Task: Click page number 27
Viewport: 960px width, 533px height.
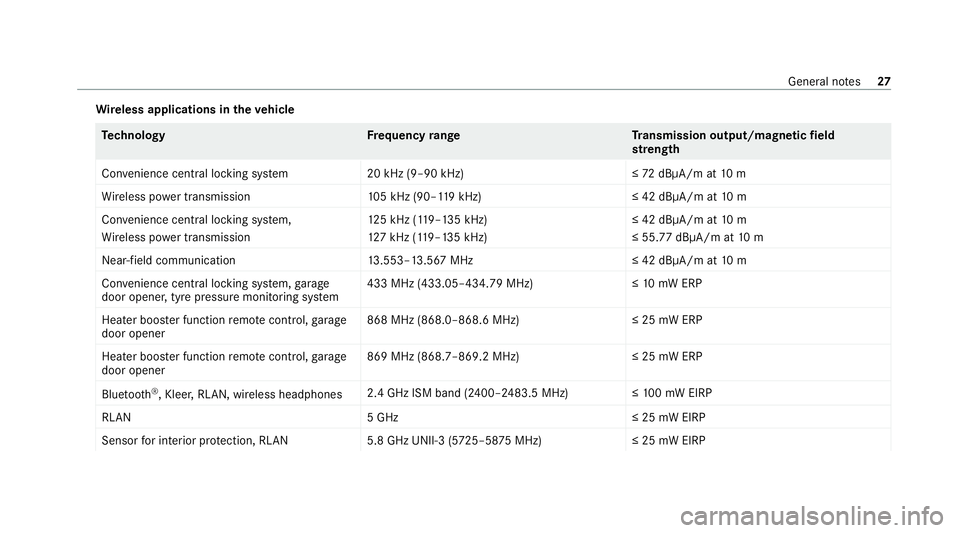Action: 883,81
